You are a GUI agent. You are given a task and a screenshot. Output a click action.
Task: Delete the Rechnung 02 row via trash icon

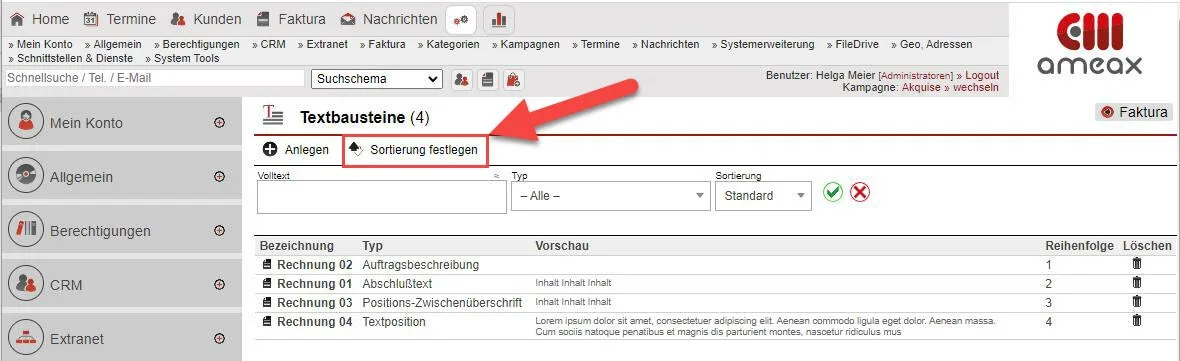click(1136, 264)
